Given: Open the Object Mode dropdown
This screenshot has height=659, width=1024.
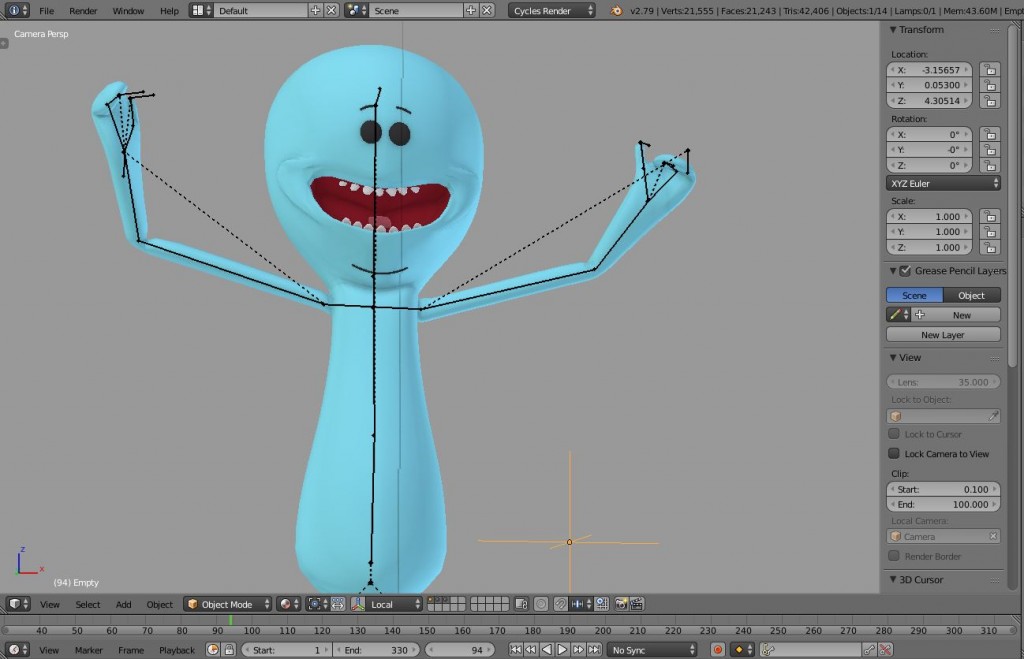Looking at the screenshot, I should [x=228, y=604].
